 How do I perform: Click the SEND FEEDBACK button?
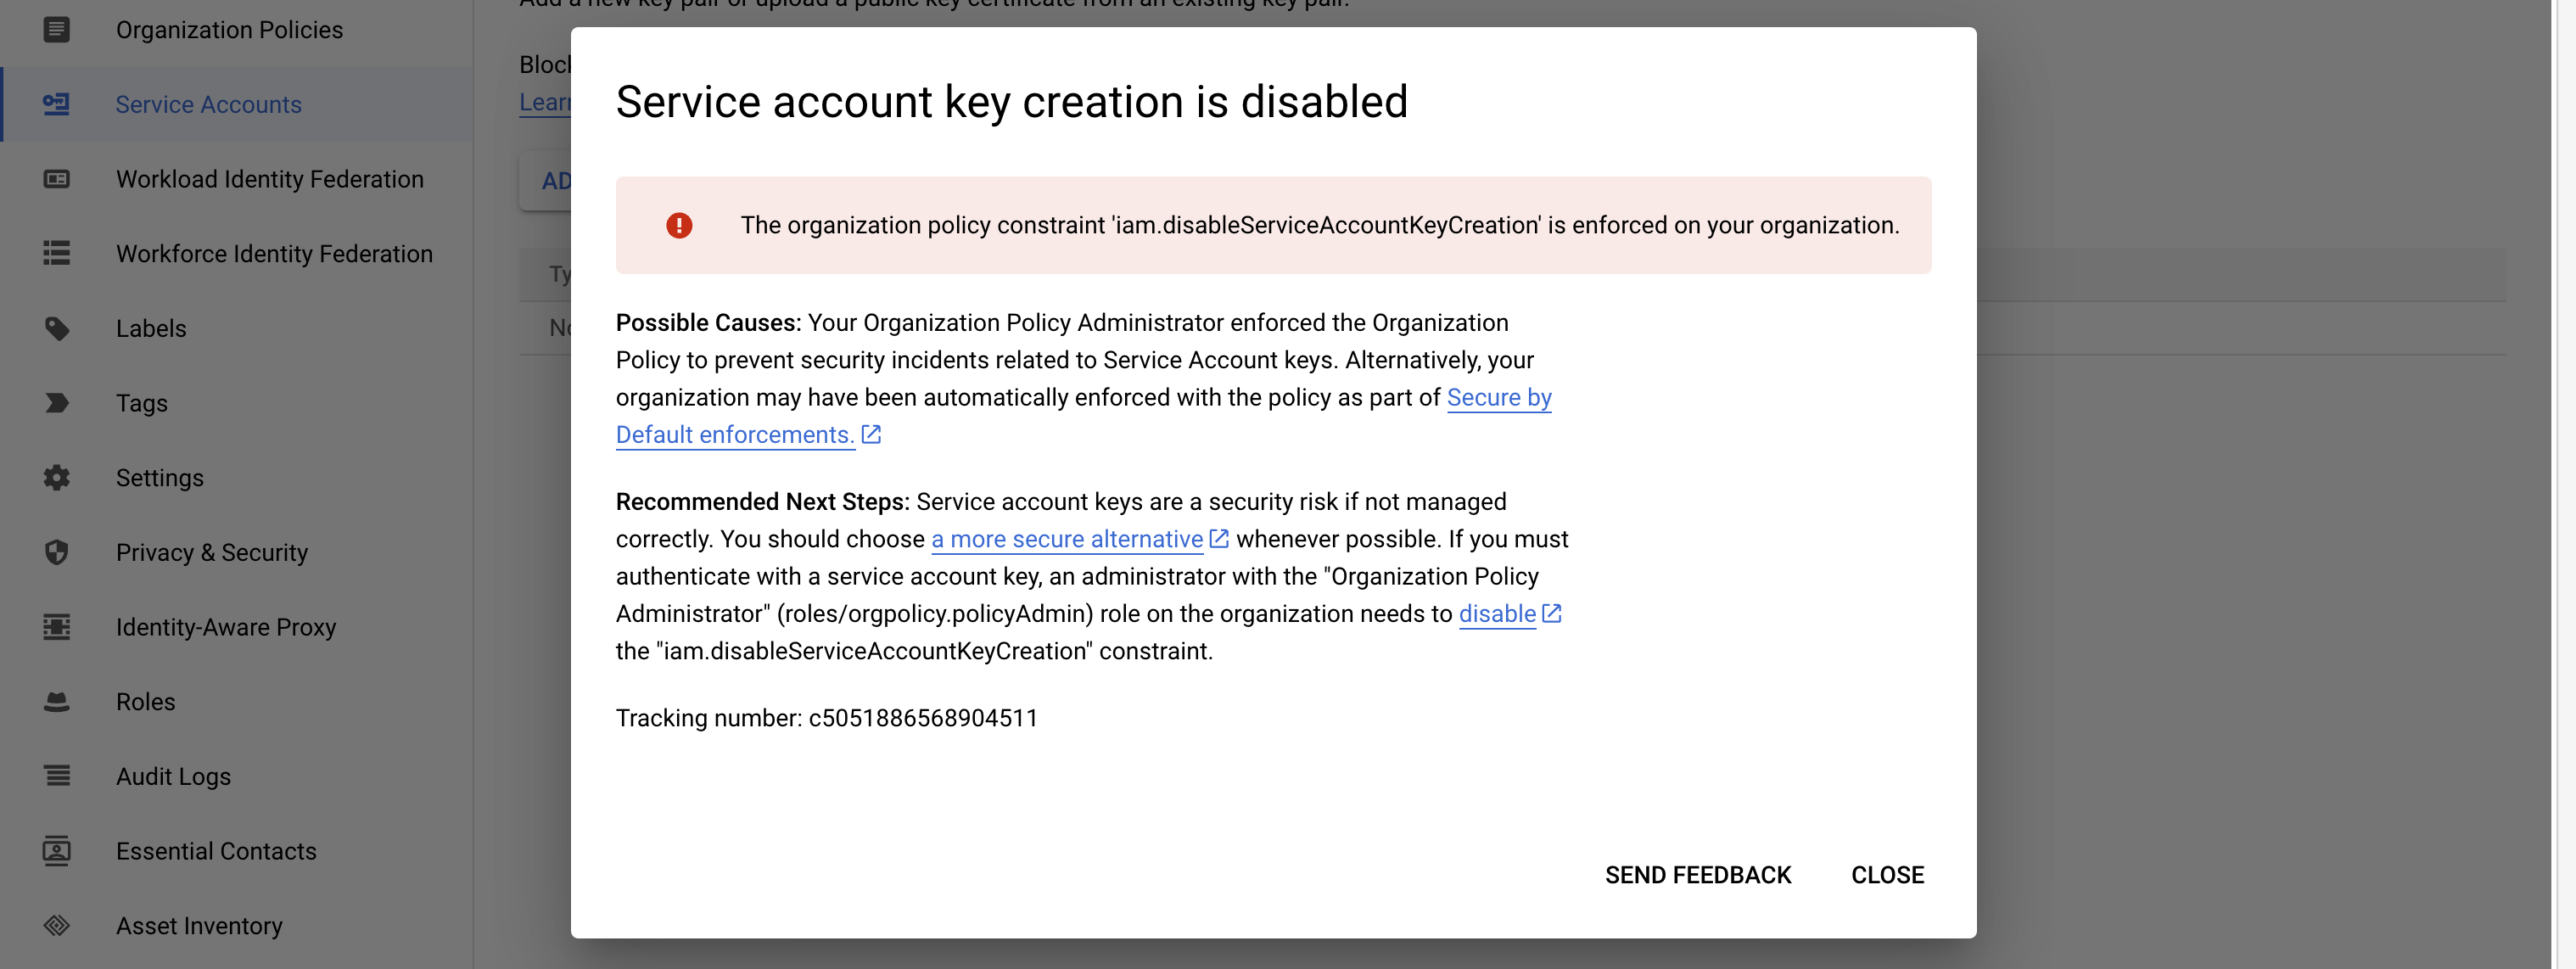(x=1698, y=875)
